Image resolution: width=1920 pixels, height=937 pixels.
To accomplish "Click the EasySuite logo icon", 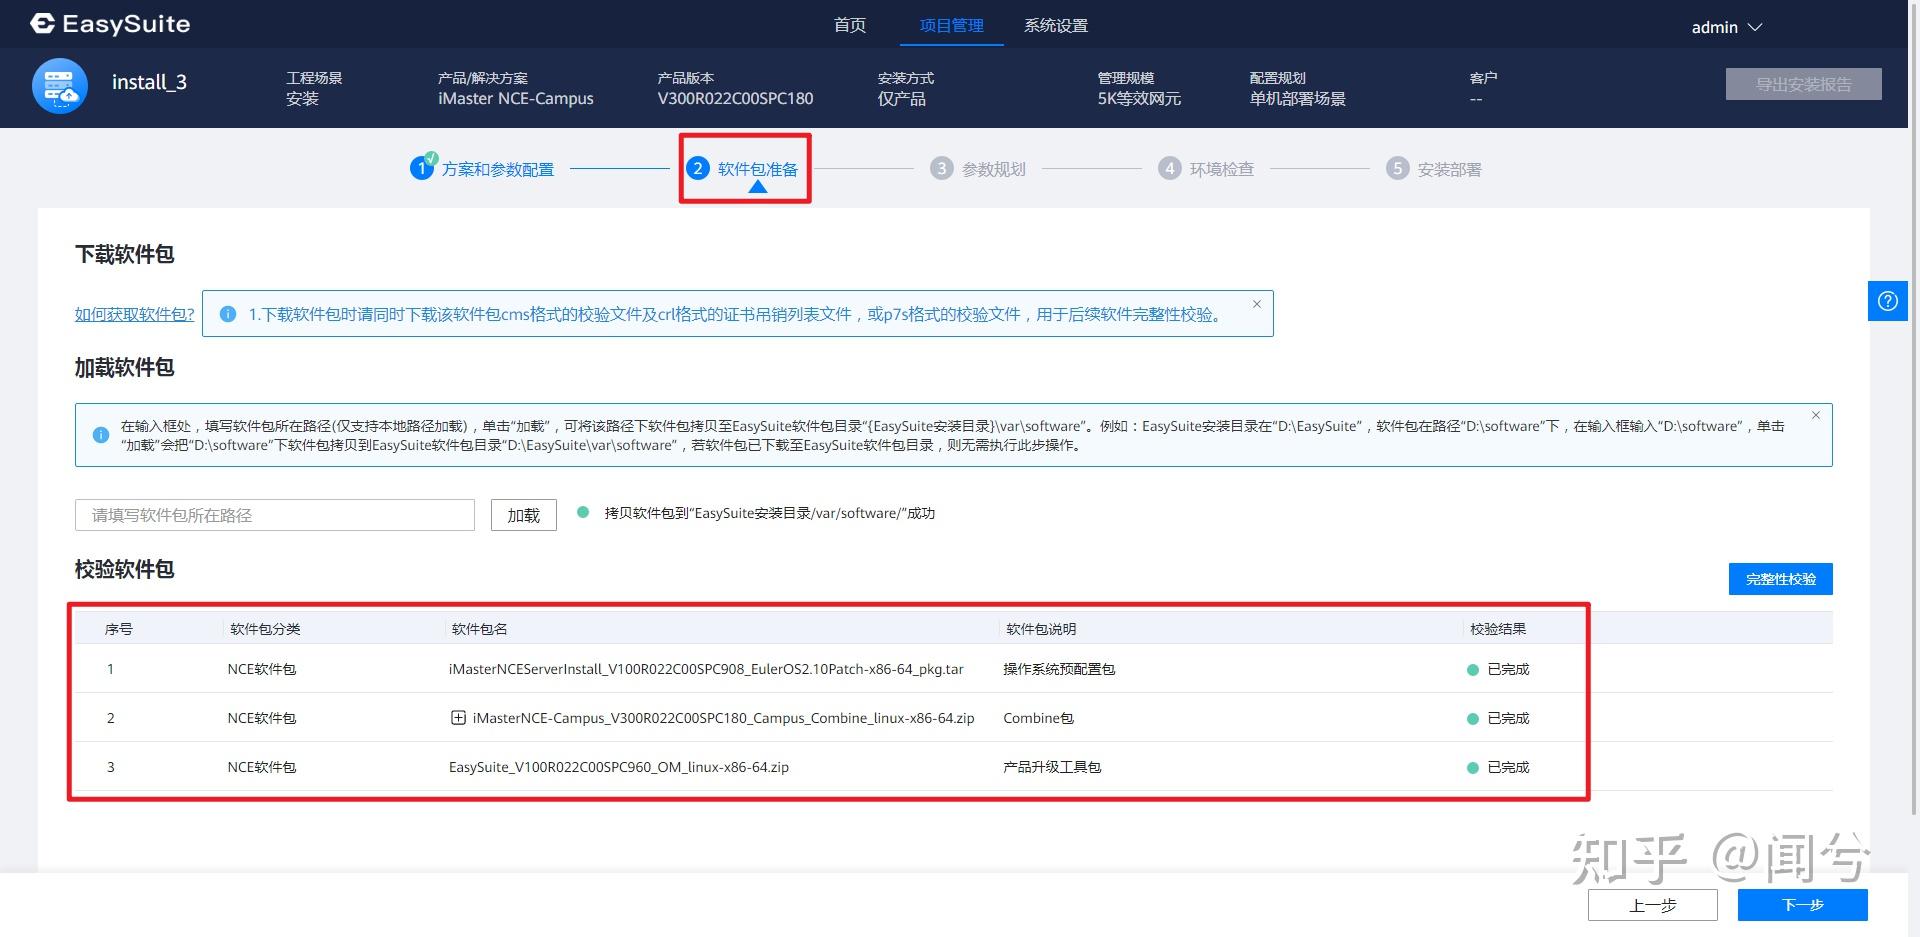I will (x=41, y=24).
